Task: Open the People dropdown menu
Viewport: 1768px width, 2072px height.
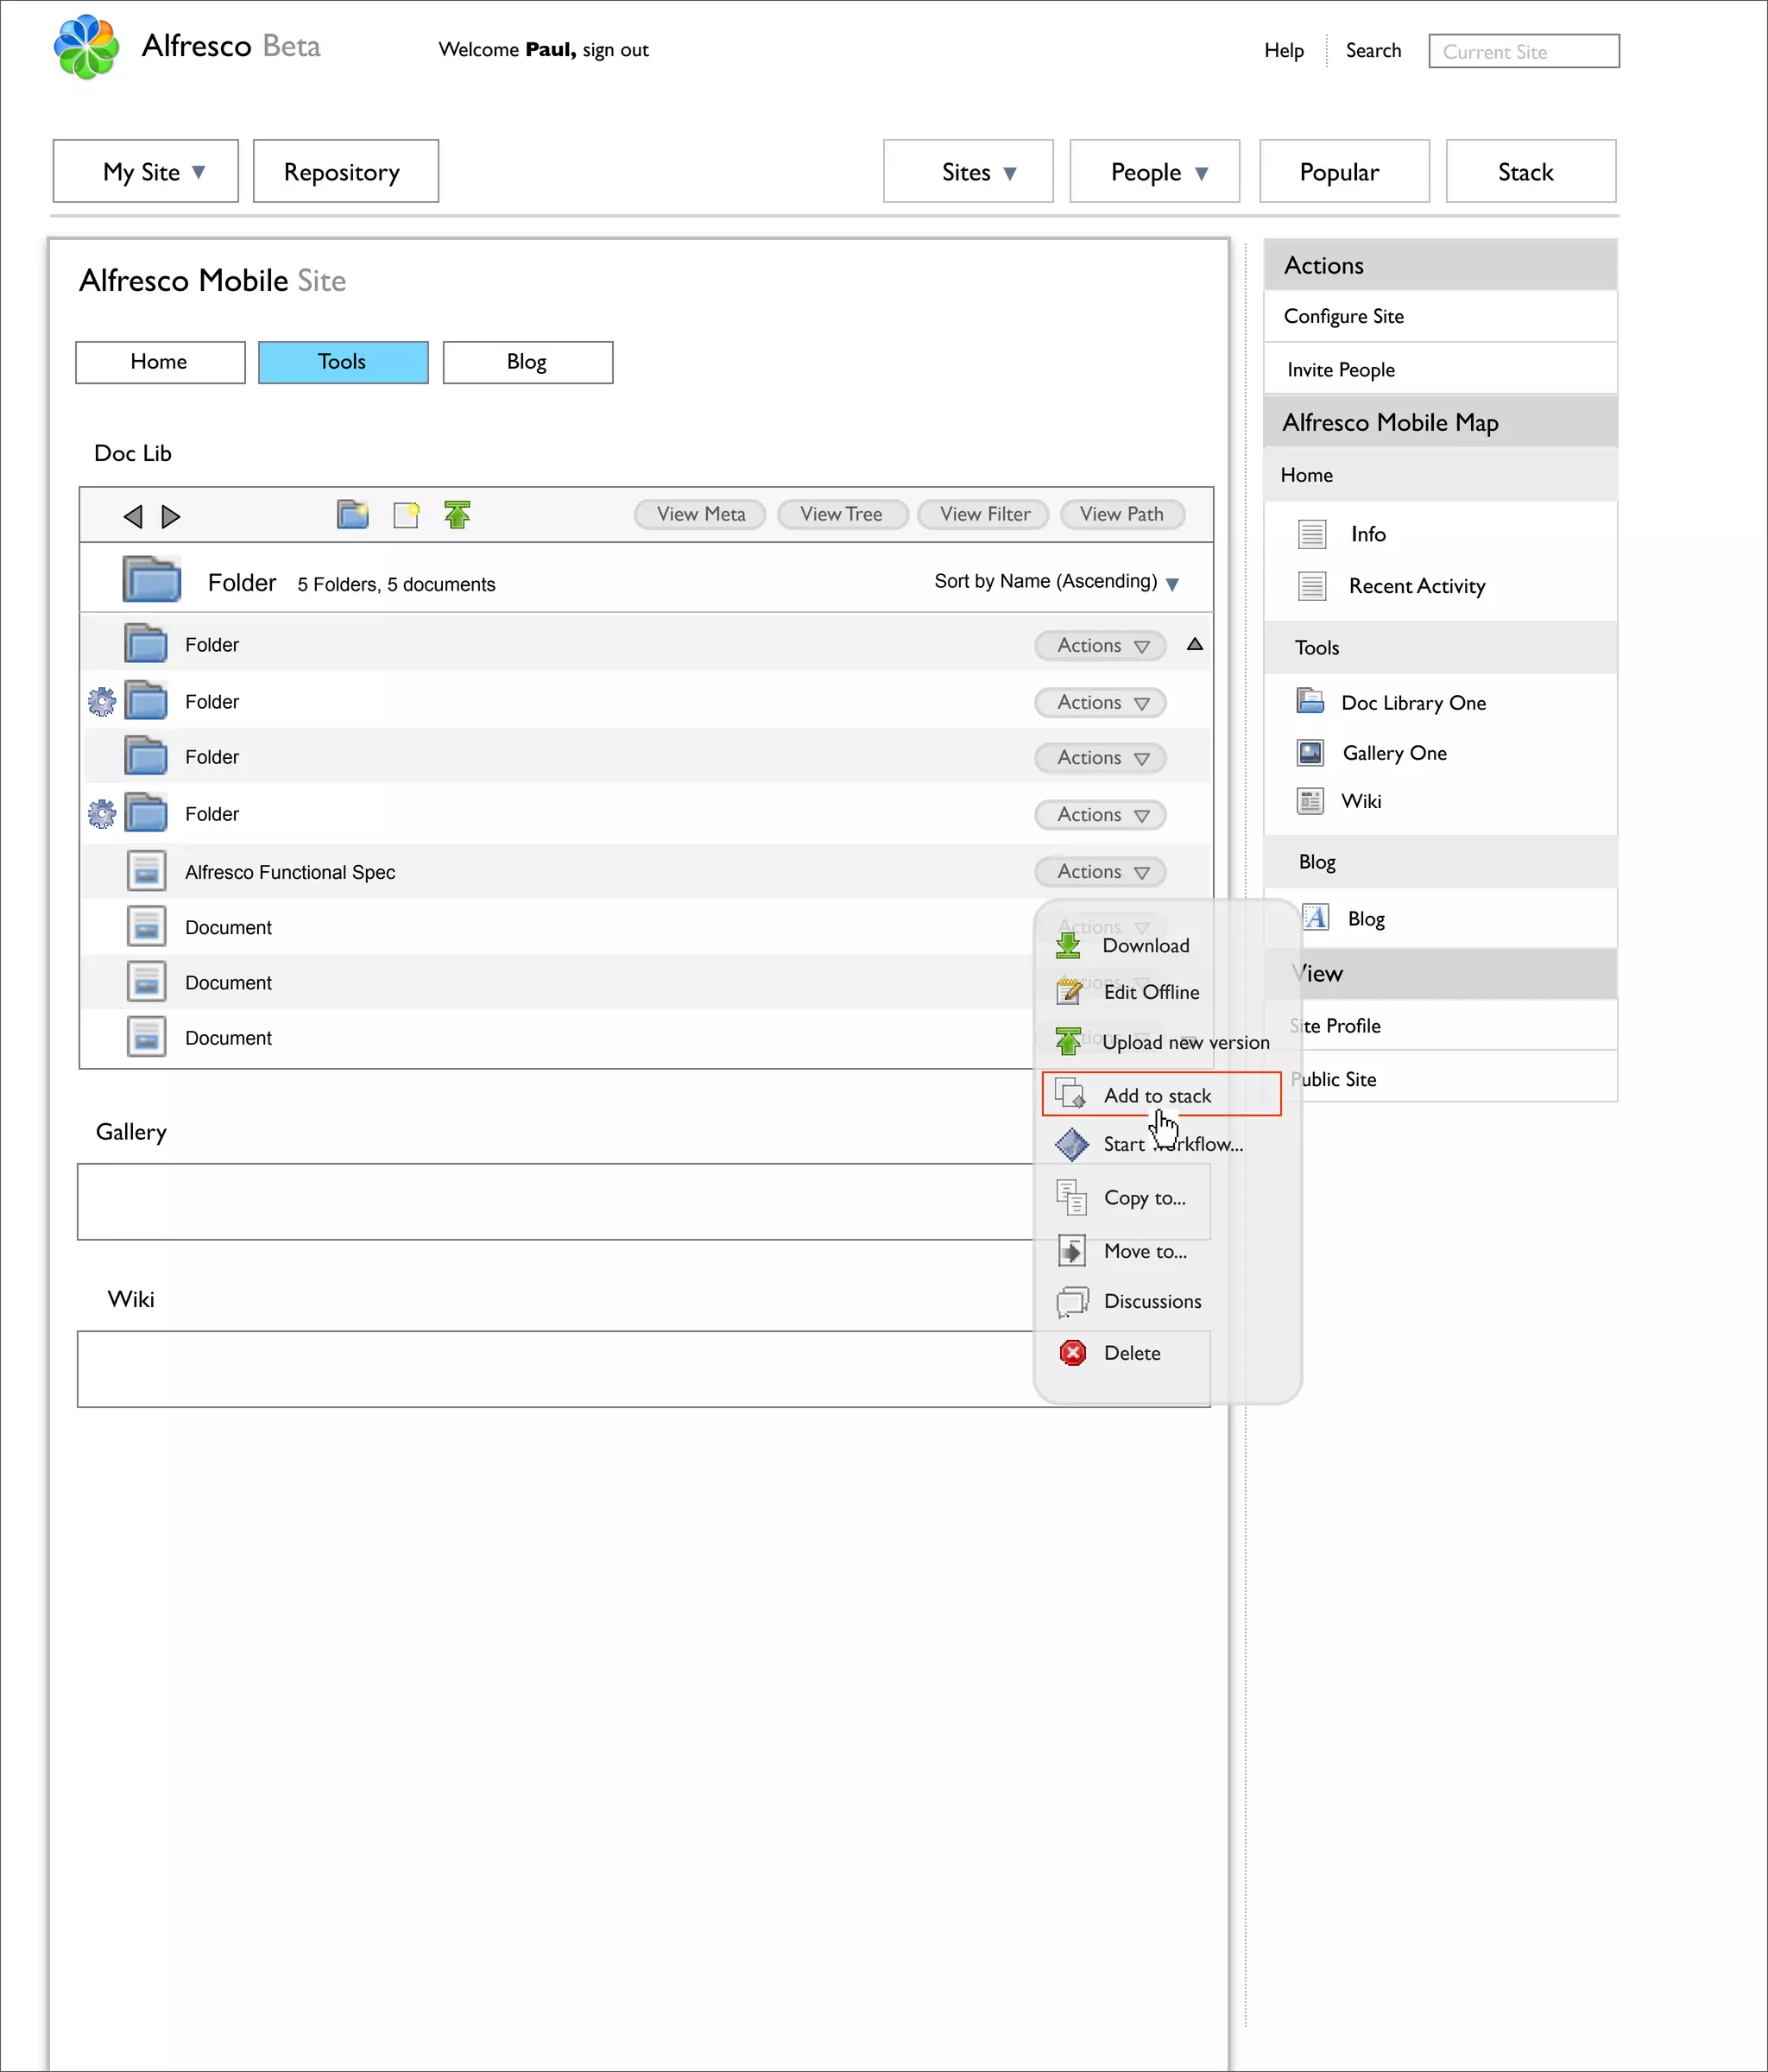Action: click(x=1155, y=171)
